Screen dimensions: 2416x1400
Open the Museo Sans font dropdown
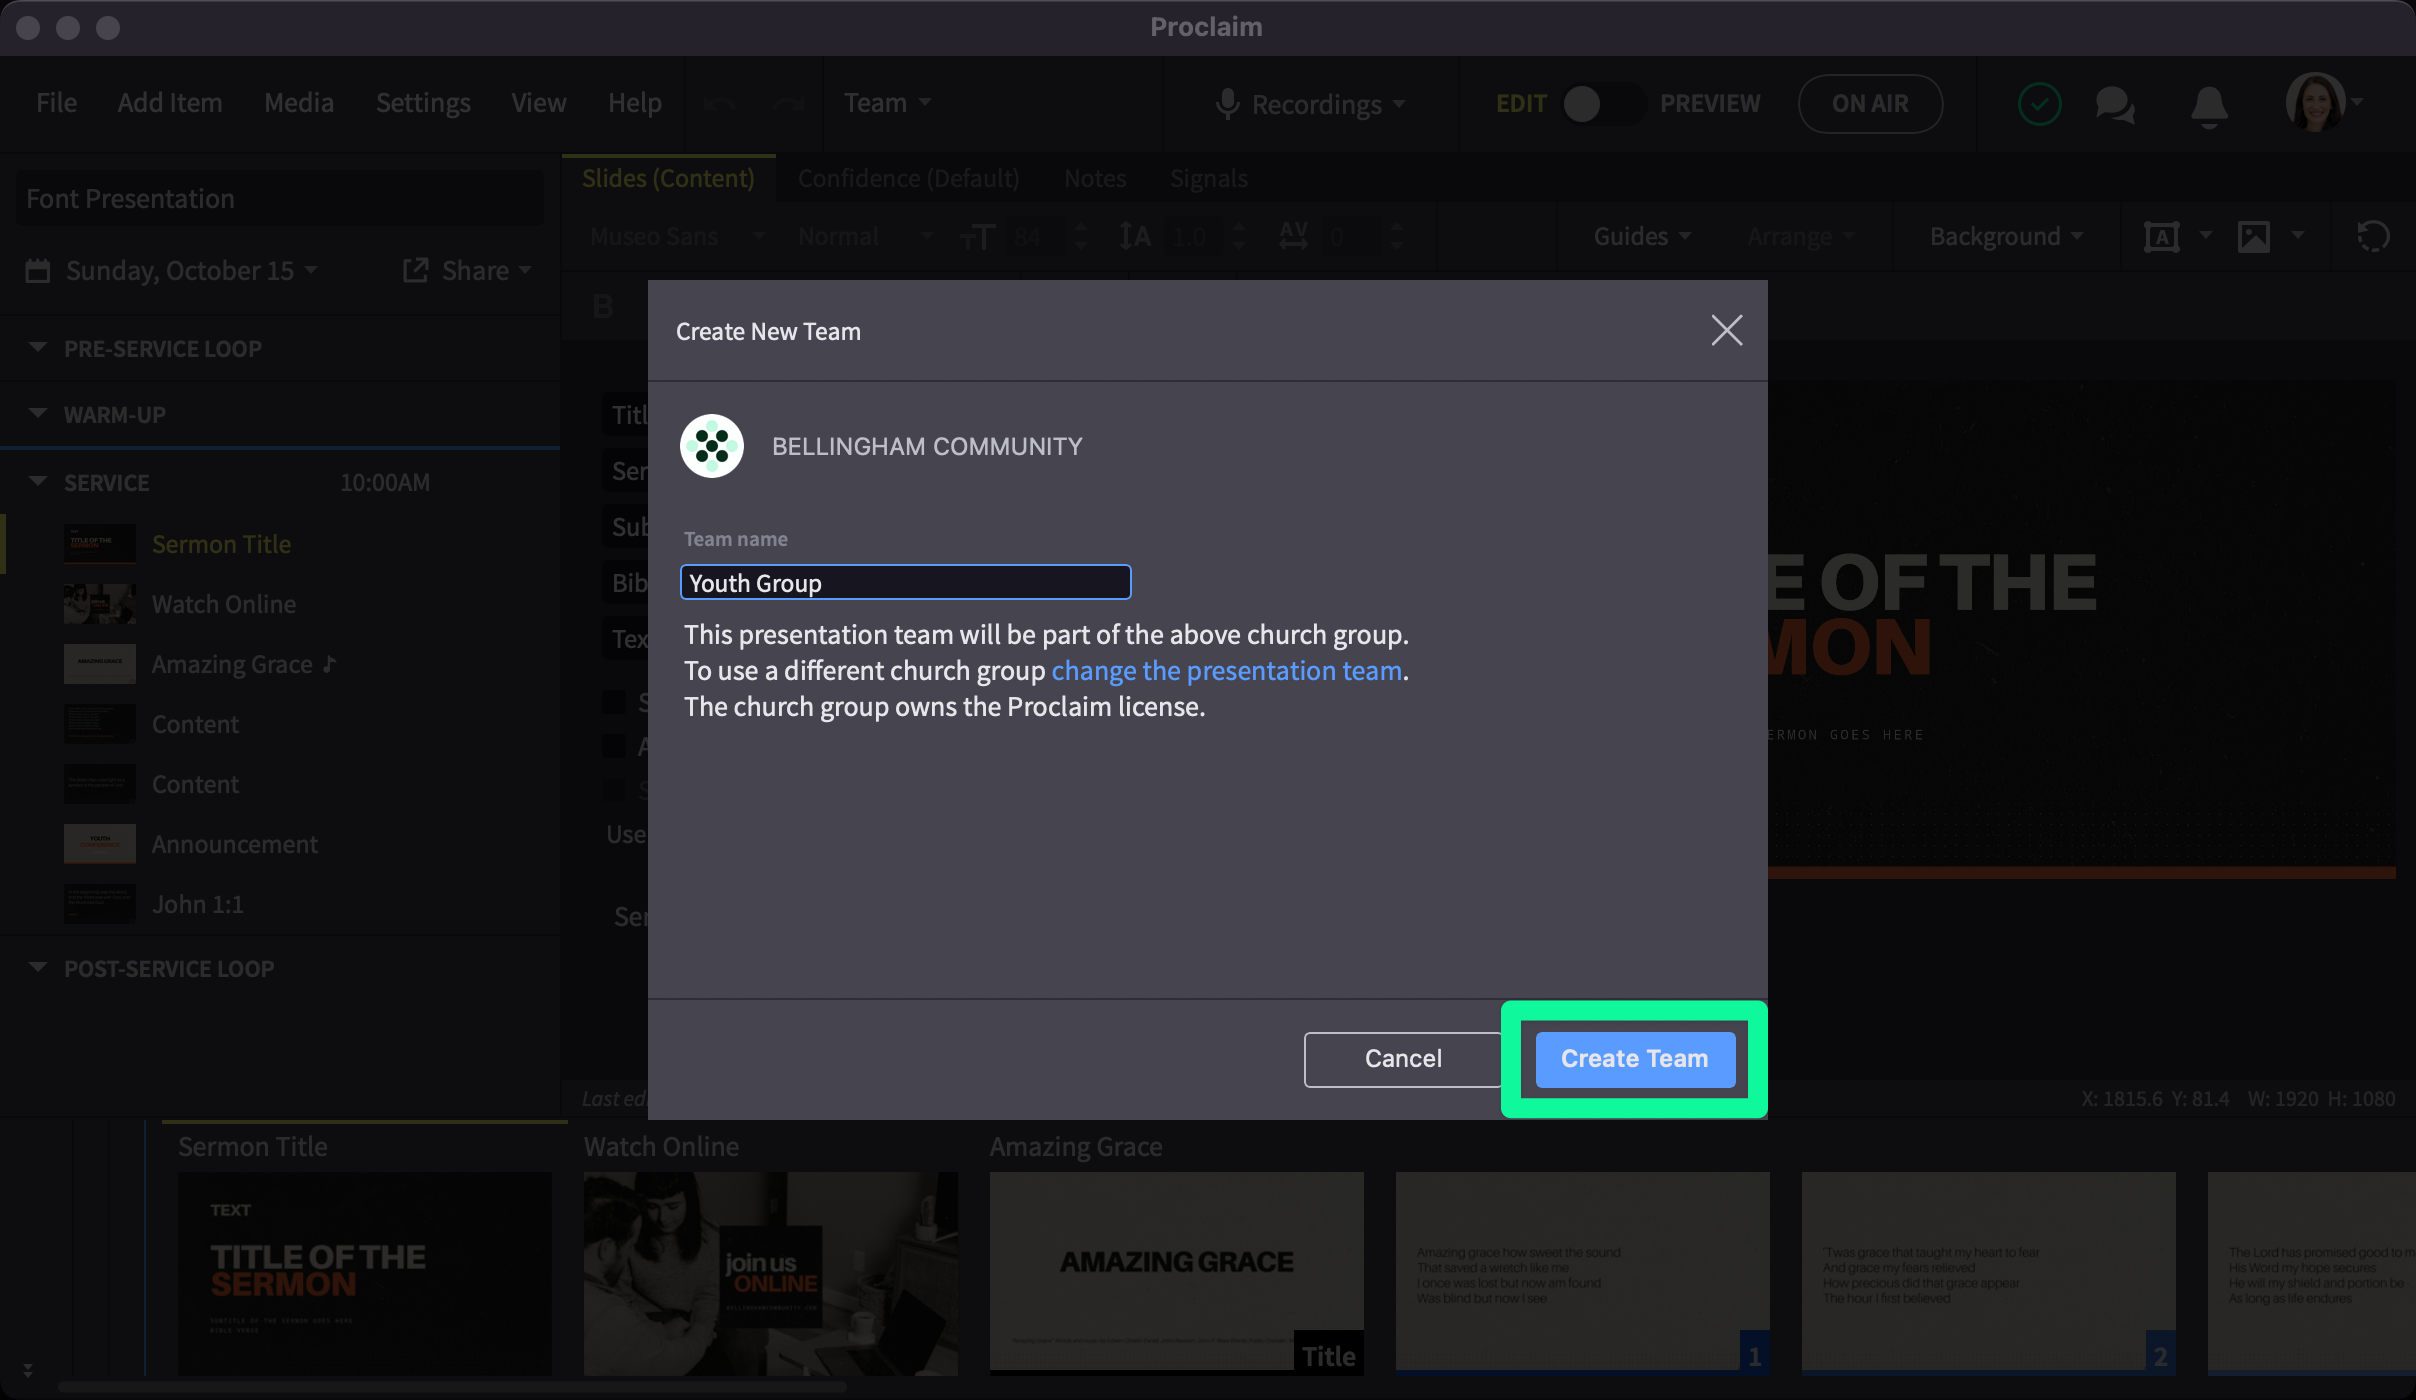tap(677, 237)
